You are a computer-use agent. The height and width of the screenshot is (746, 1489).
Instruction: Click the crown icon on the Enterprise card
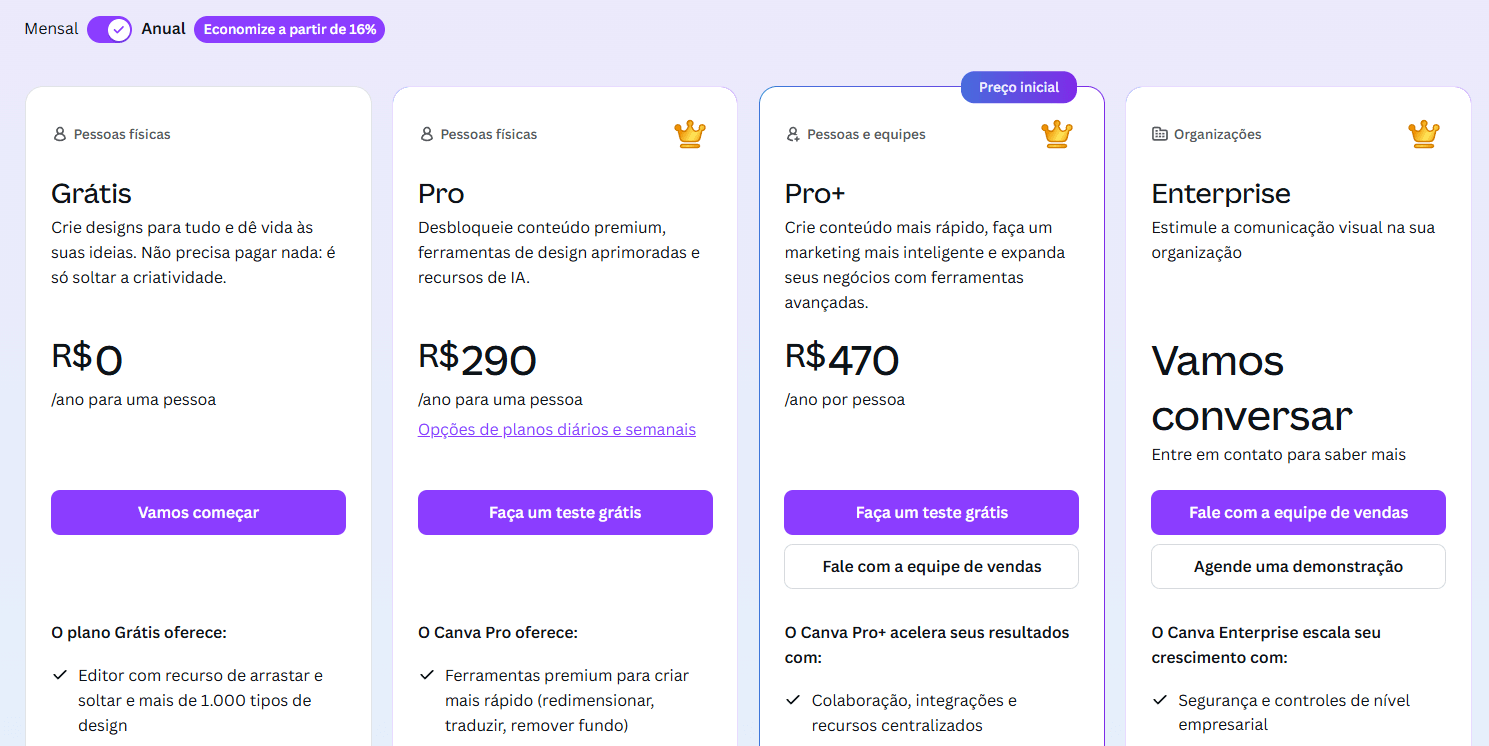tap(1423, 133)
